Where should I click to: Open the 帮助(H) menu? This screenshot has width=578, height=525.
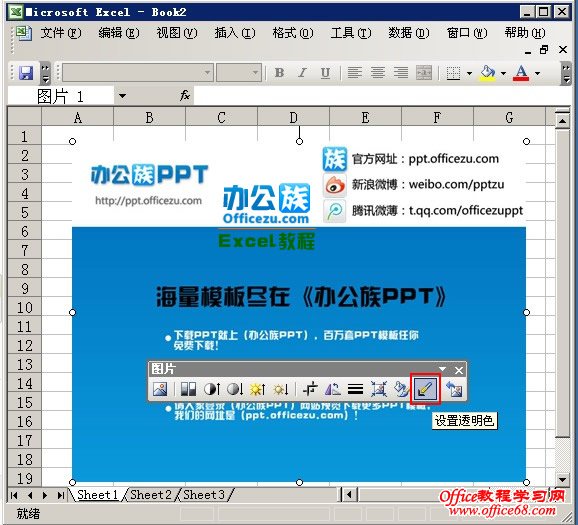(525, 33)
